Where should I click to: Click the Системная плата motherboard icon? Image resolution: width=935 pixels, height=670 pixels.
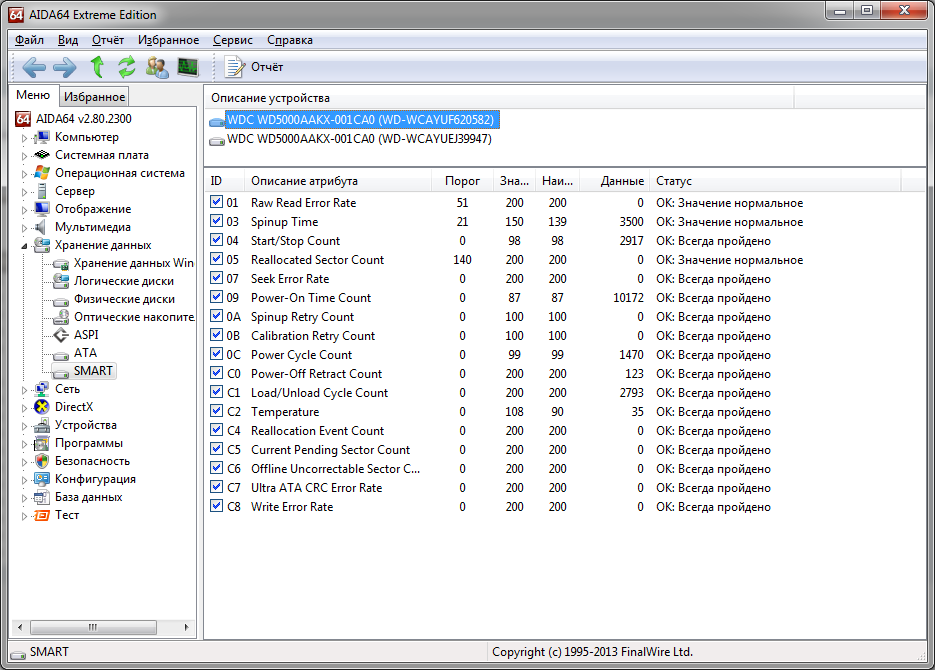(x=41, y=155)
